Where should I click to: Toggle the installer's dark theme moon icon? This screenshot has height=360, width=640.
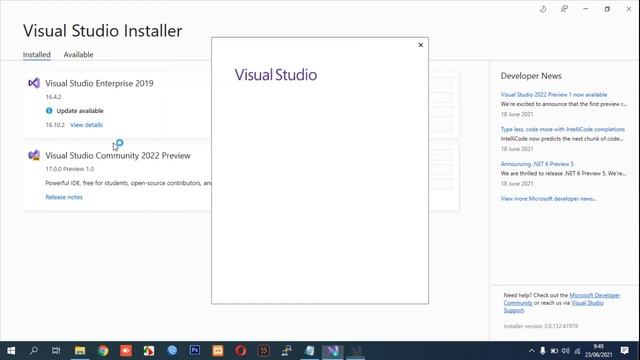click(543, 9)
